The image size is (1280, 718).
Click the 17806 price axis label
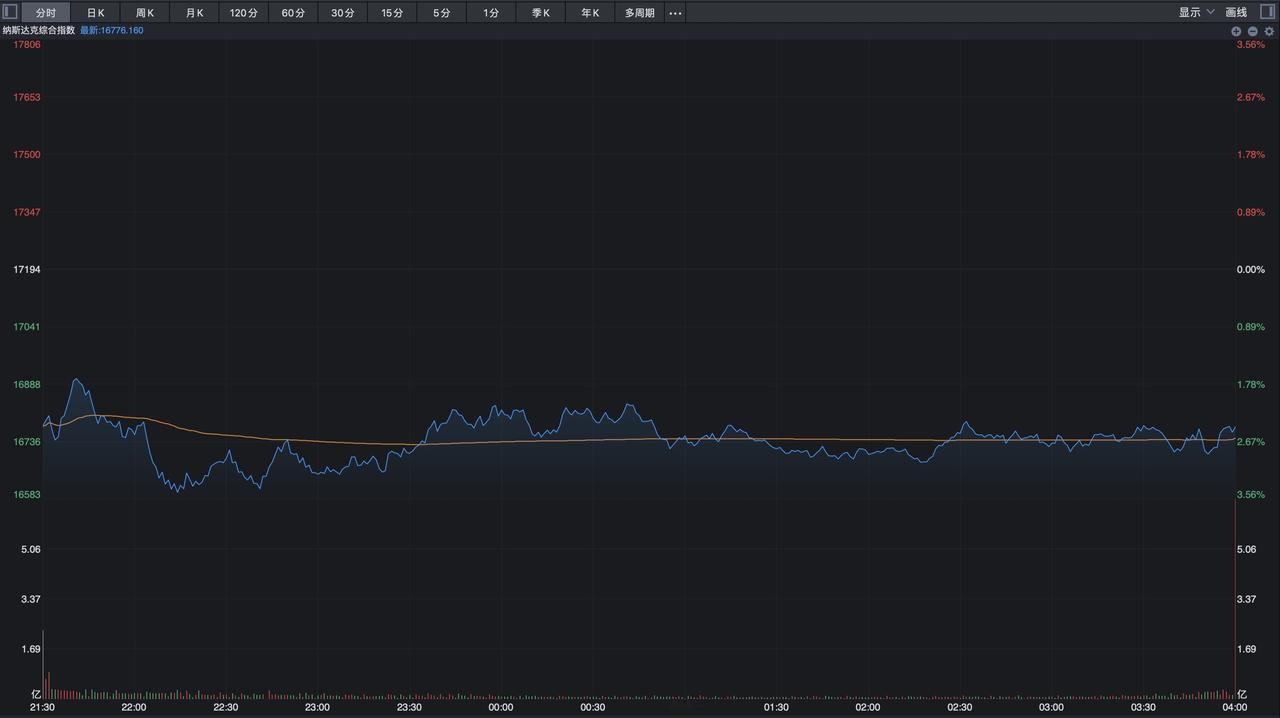pyautogui.click(x=27, y=44)
